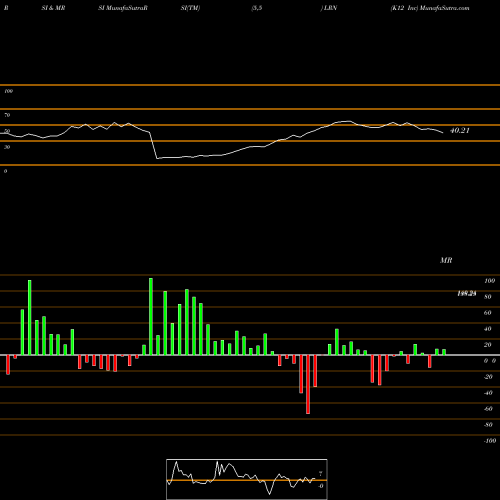This screenshot has width=500, height=500.
Task: Click the 50 level label on RSI axis
Action: coord(7,131)
